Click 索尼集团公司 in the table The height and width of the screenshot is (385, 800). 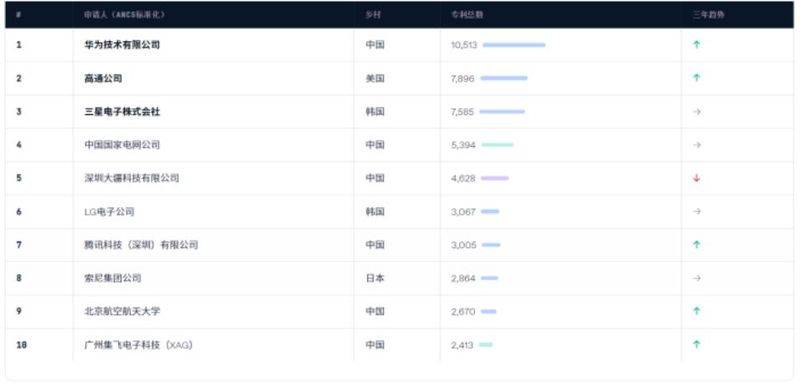point(113,278)
